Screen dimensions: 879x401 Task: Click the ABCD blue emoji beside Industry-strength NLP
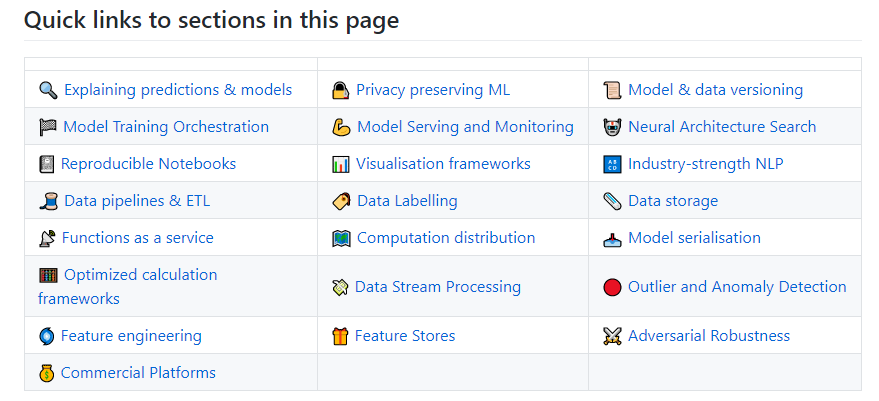[612, 164]
